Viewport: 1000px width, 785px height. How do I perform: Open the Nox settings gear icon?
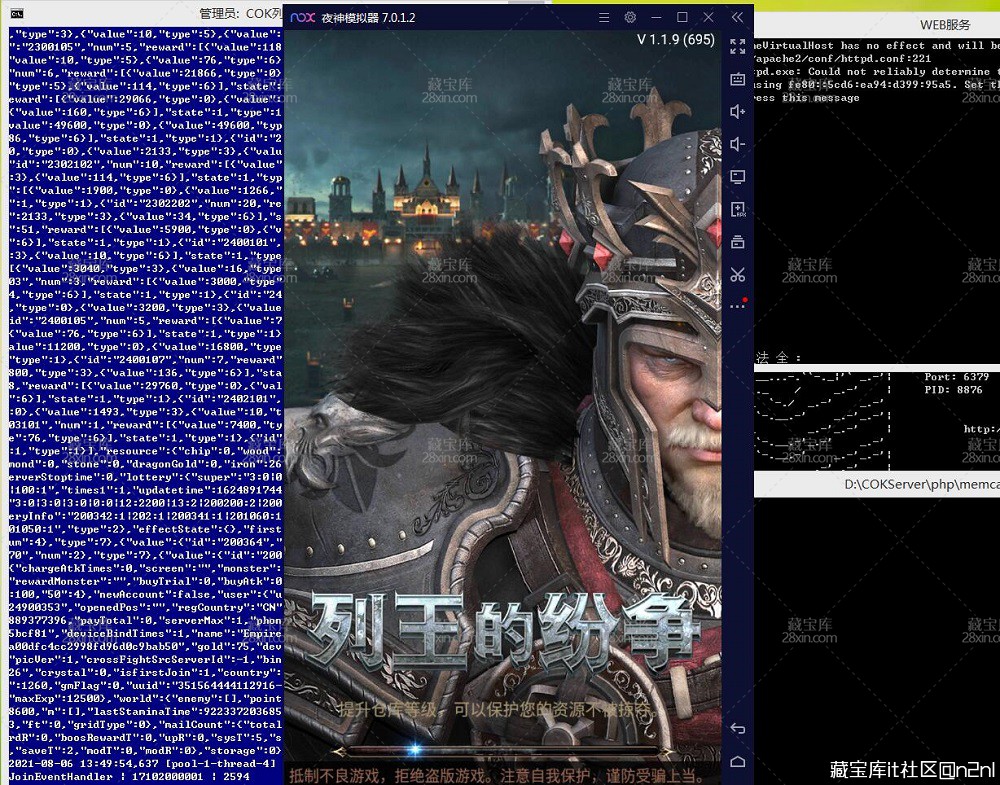(x=629, y=17)
